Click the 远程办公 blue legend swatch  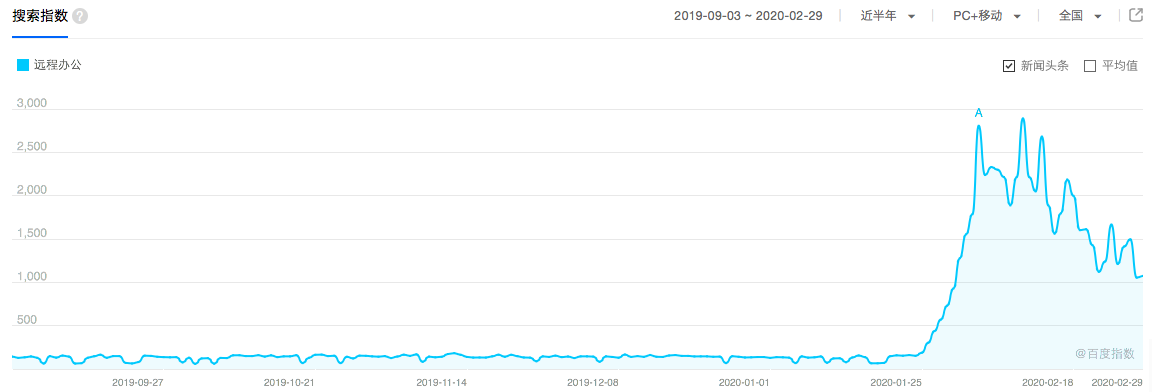tap(23, 65)
